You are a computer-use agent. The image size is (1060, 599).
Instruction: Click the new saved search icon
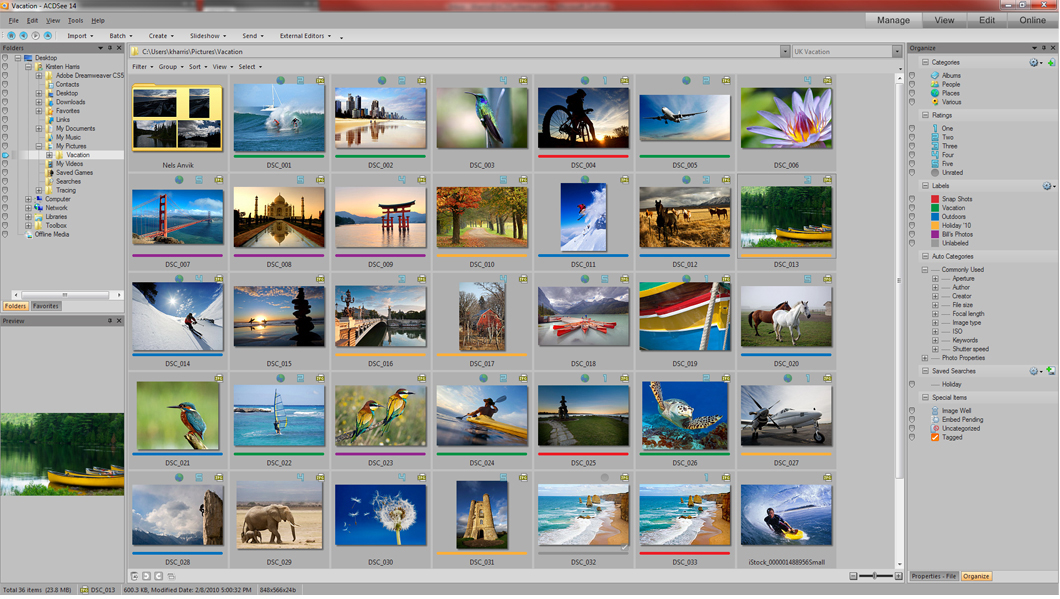coord(1050,371)
